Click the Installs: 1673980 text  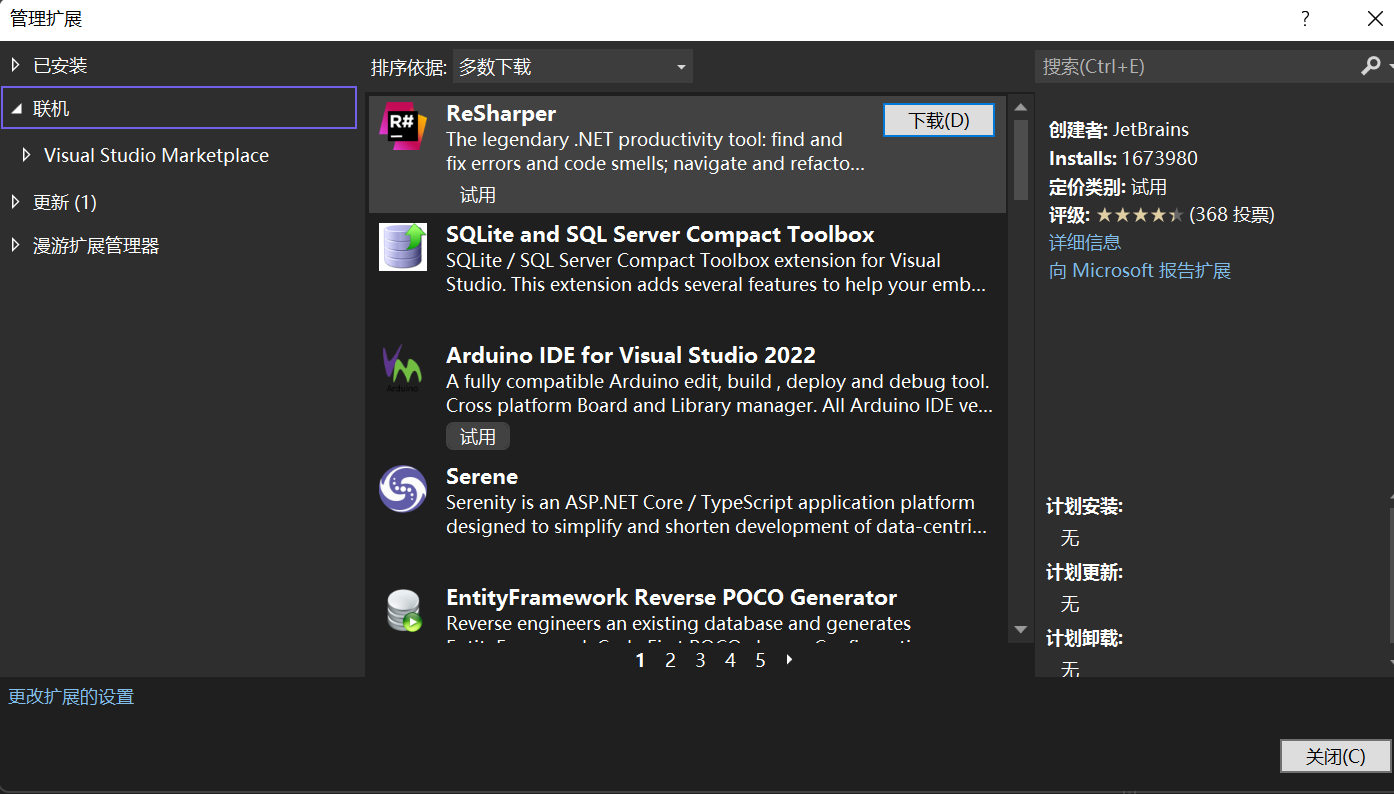(x=1123, y=158)
